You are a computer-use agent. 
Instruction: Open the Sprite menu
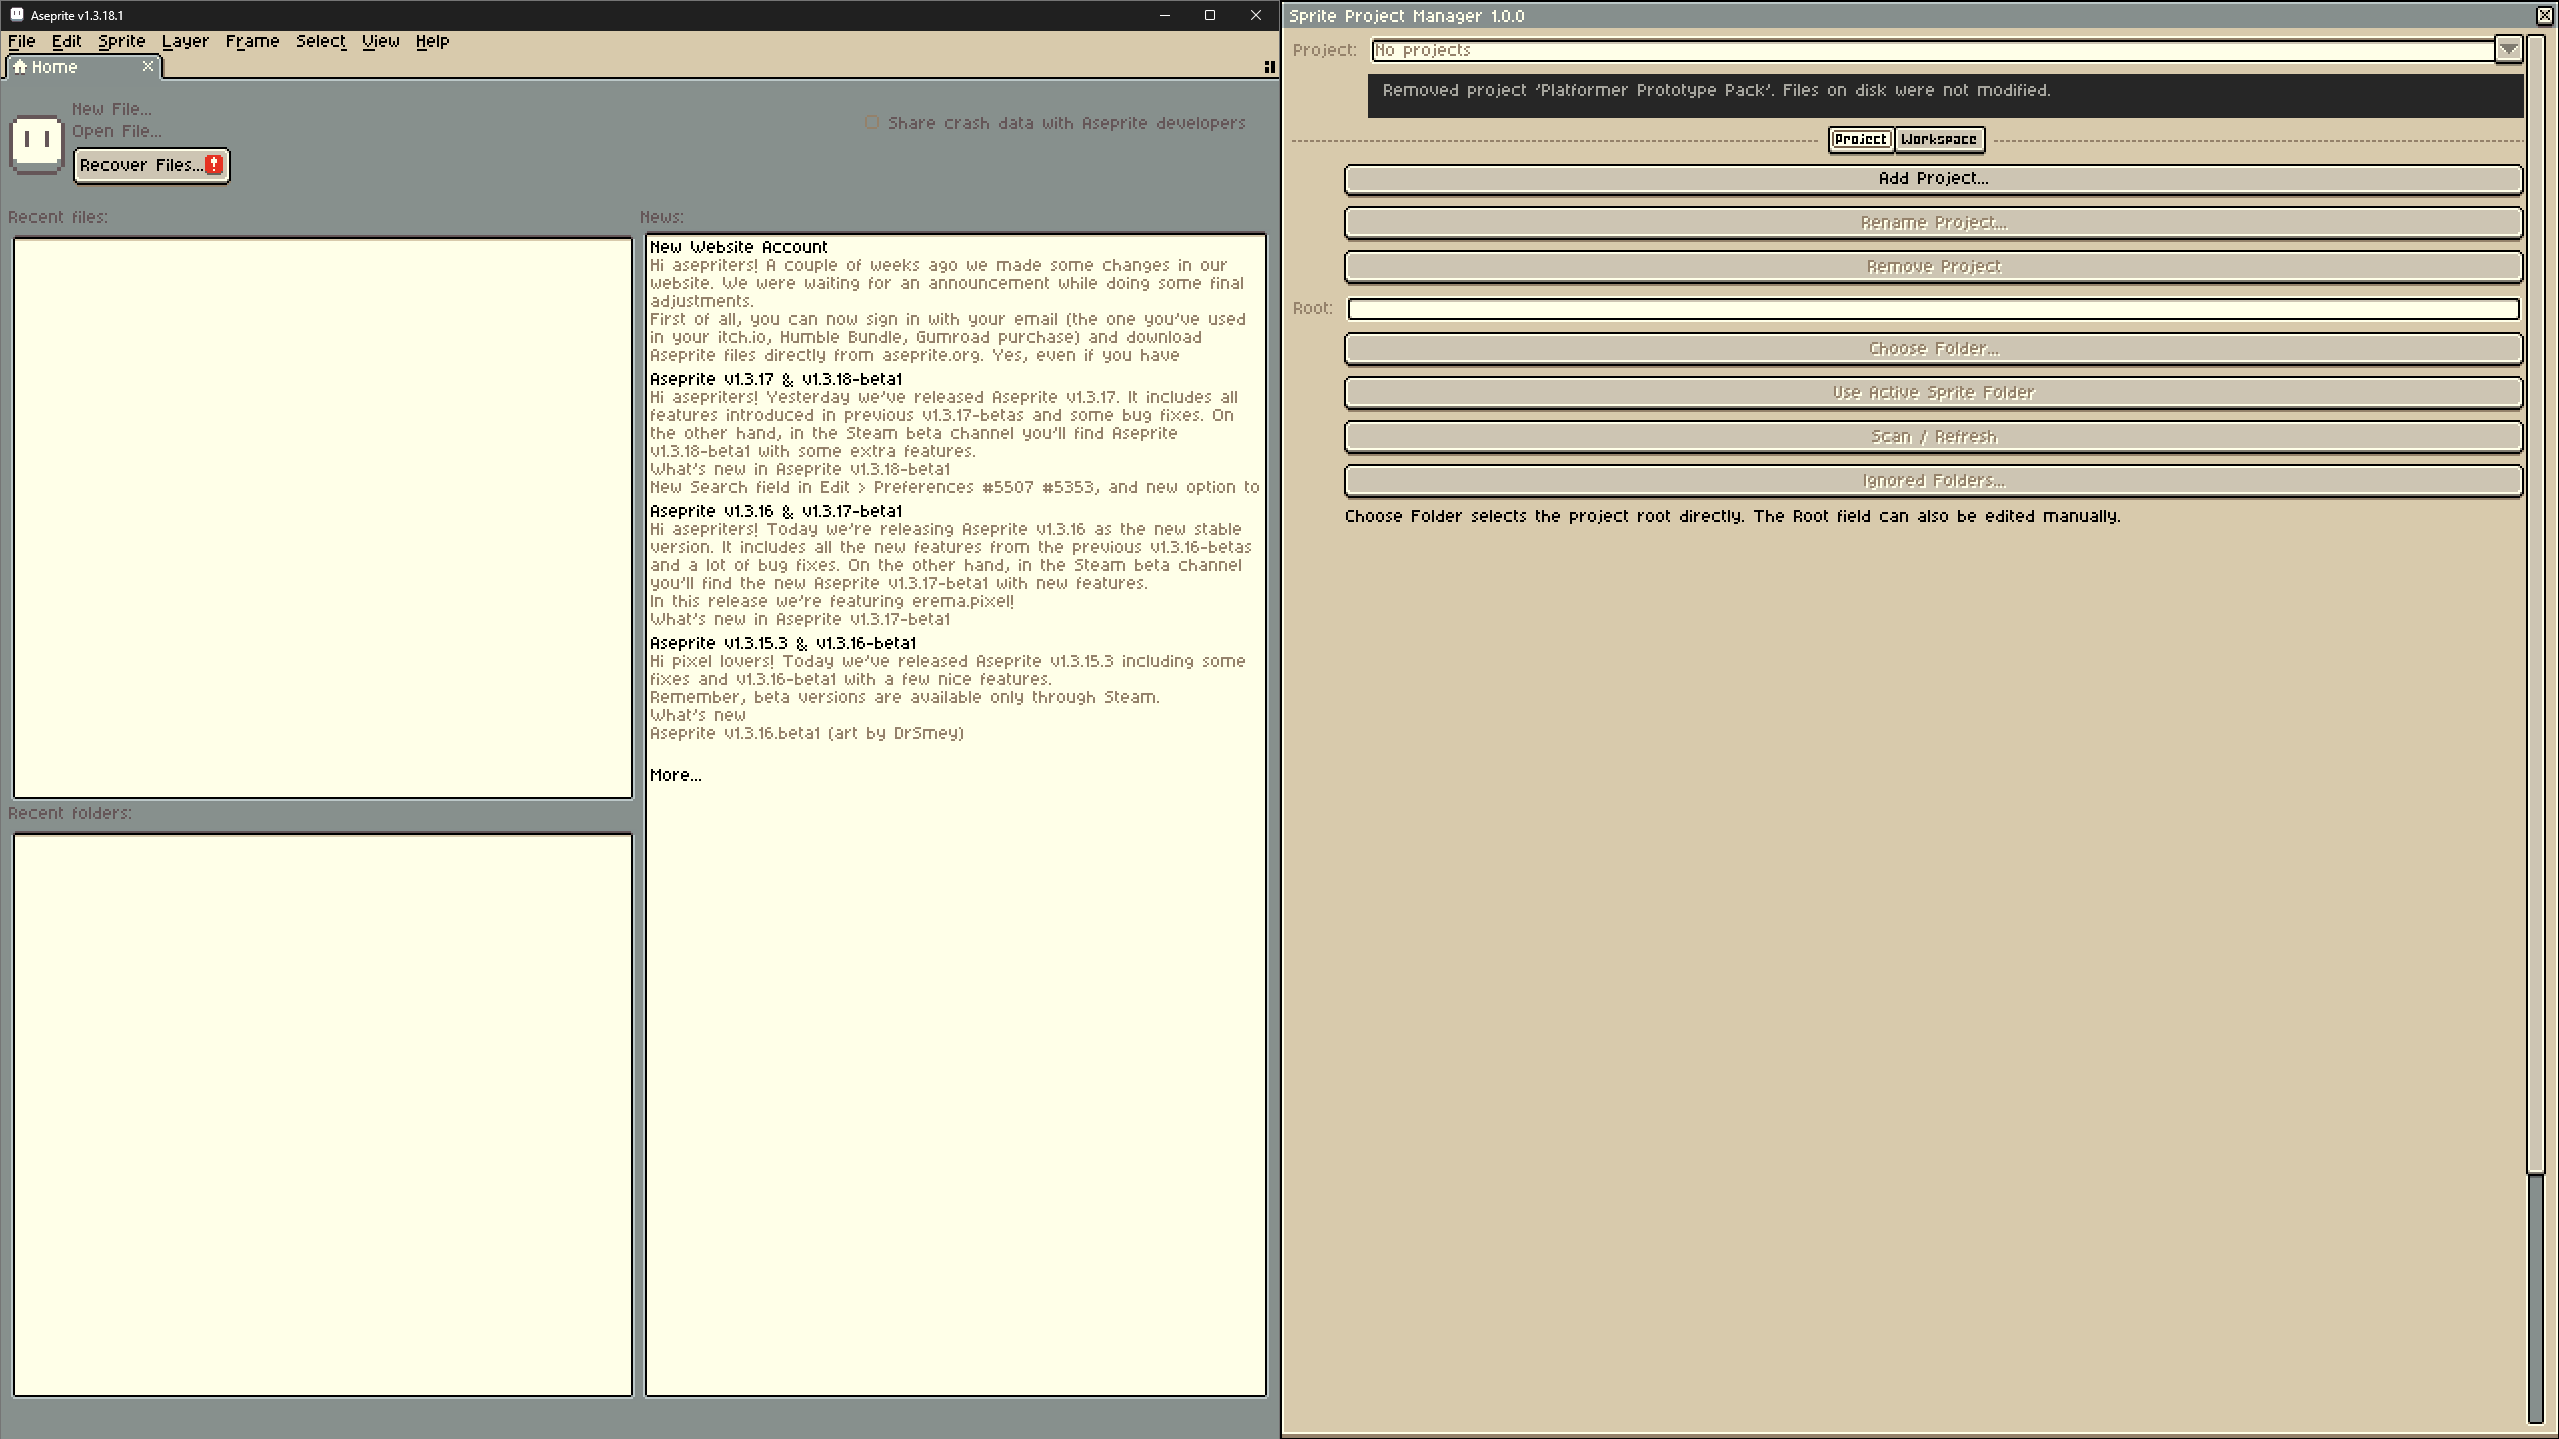point(122,41)
